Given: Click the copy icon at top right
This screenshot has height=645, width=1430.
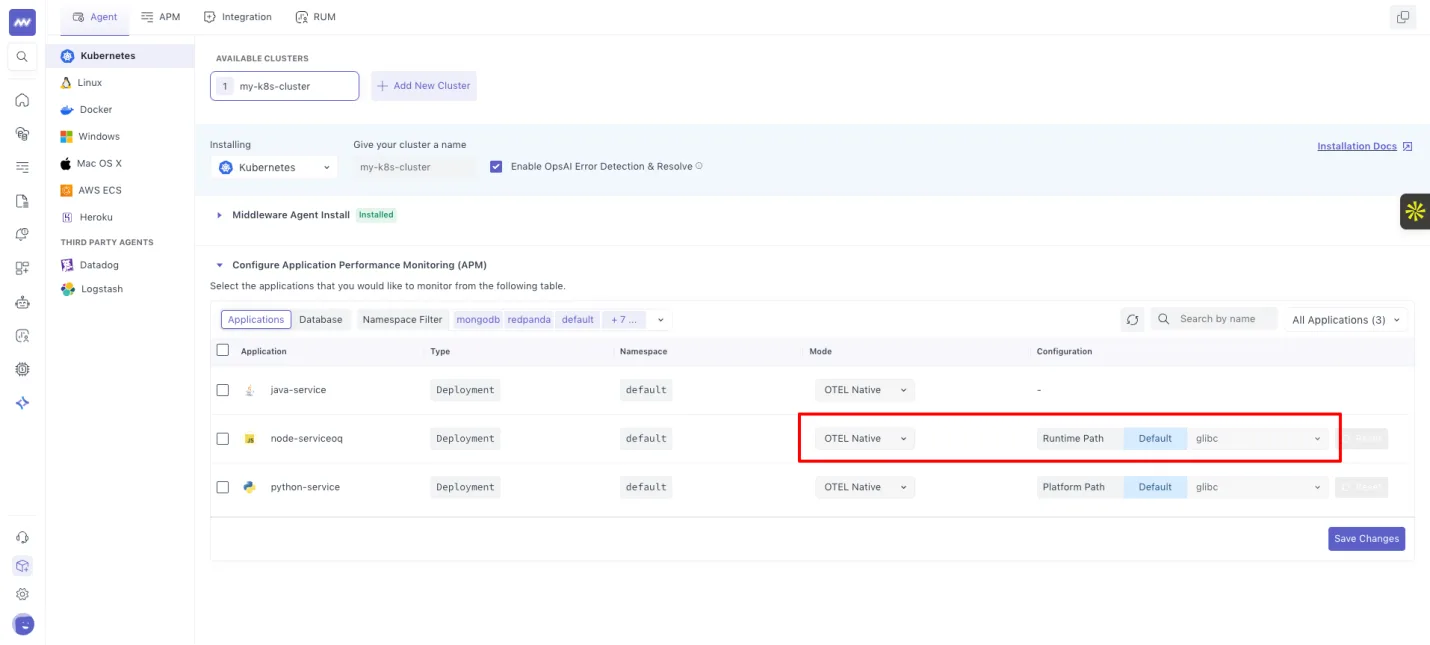Looking at the screenshot, I should point(1403,17).
